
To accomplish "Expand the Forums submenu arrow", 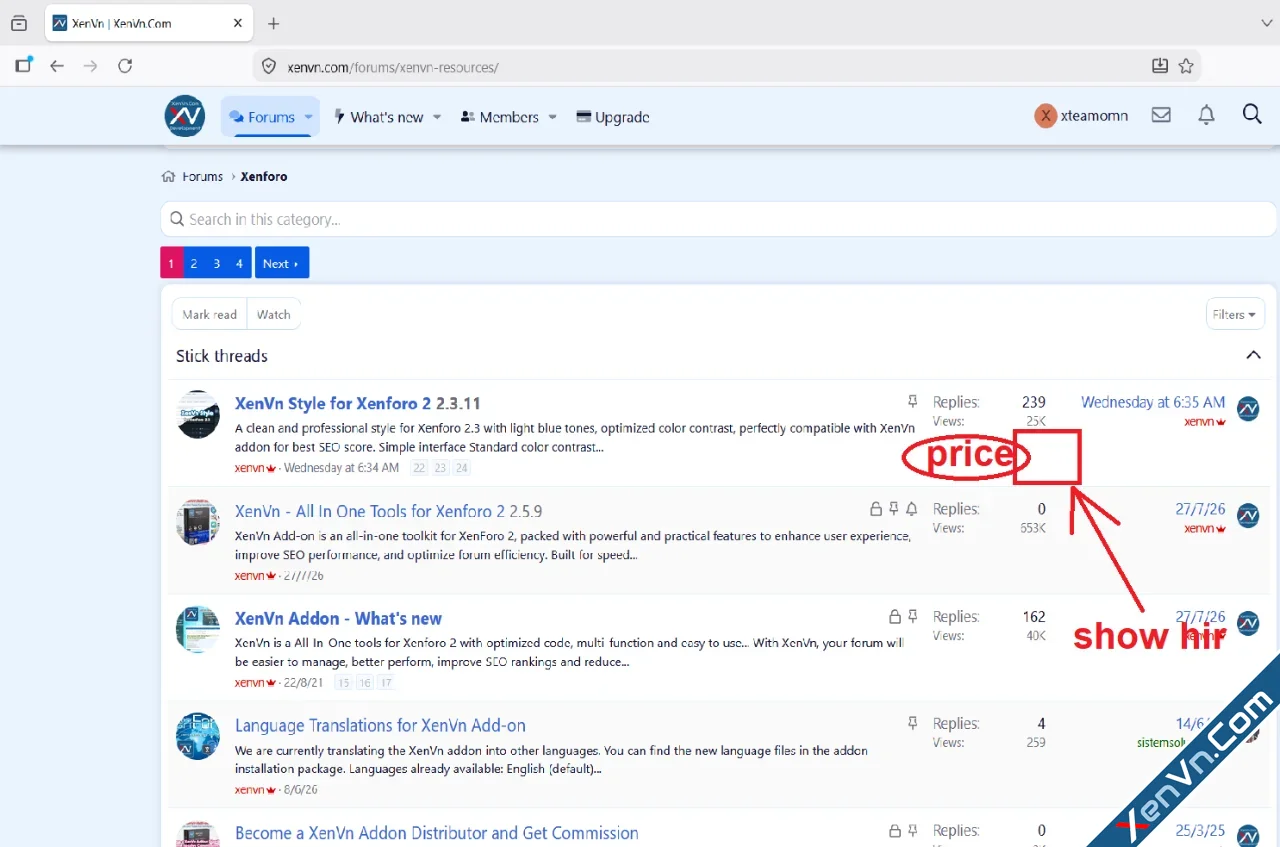I will [309, 117].
